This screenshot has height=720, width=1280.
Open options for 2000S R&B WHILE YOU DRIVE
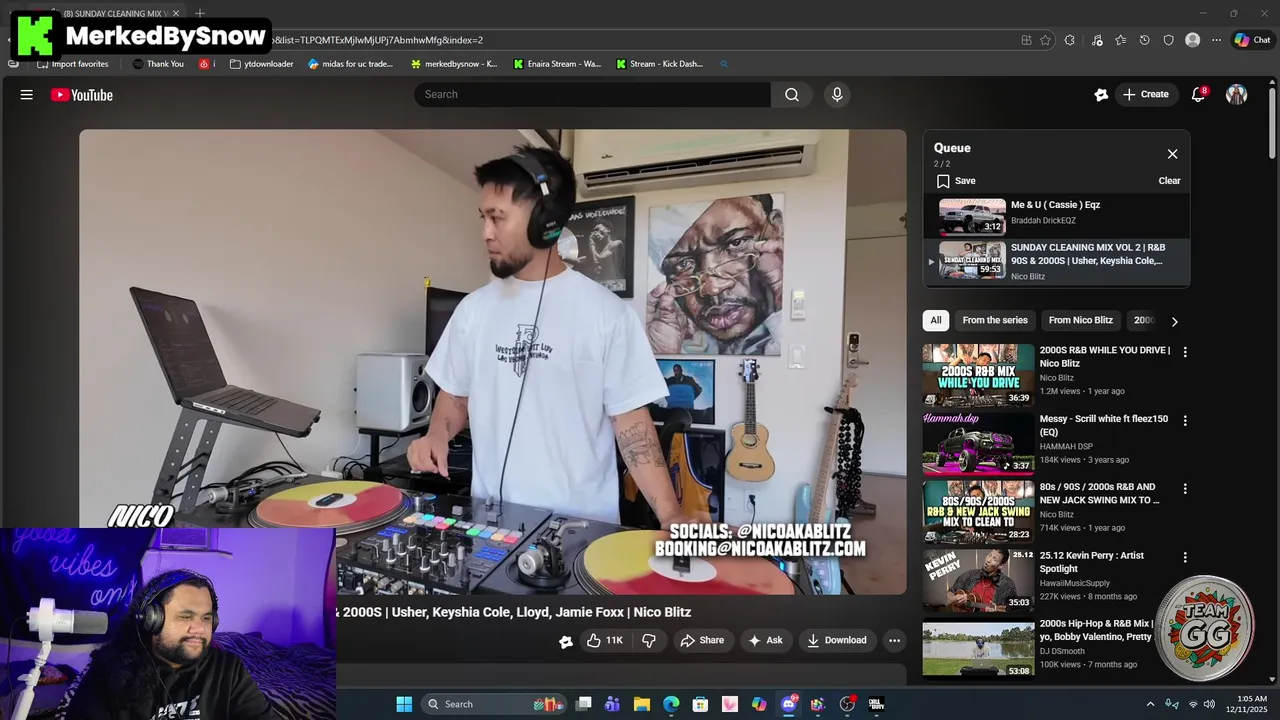click(1185, 352)
